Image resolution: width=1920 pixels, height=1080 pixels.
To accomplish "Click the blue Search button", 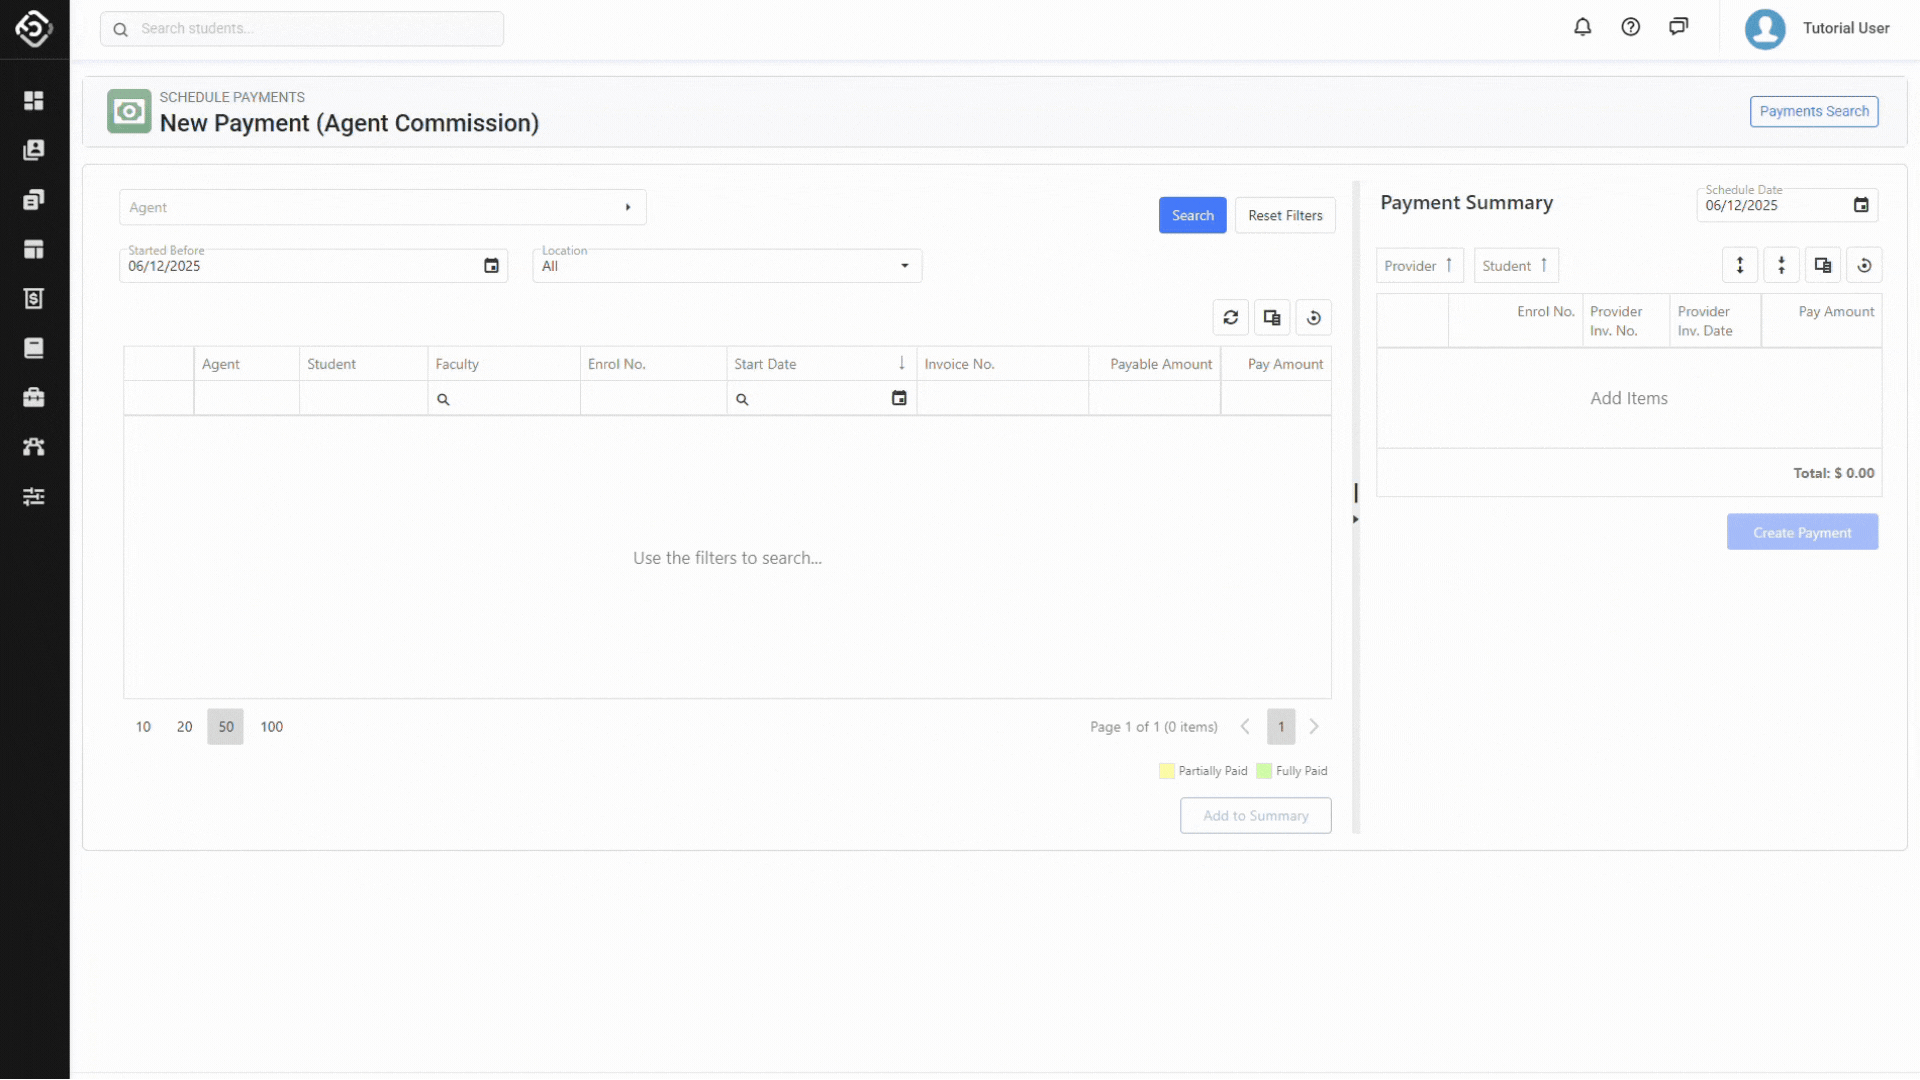I will [x=1192, y=215].
